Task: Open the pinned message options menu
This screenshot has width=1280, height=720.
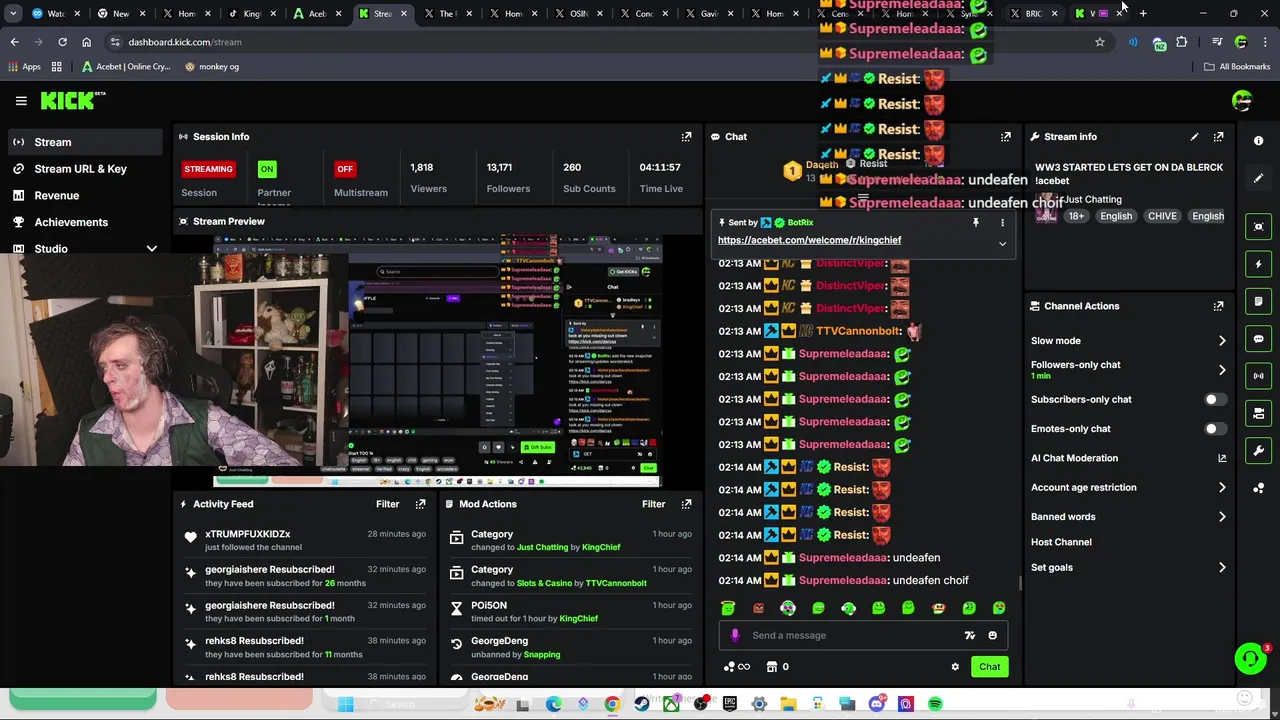Action: pyautogui.click(x=1002, y=223)
